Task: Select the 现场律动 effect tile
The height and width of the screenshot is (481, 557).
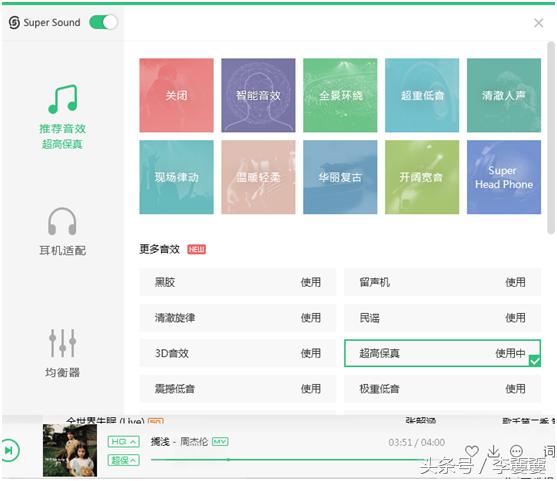Action: [x=177, y=177]
